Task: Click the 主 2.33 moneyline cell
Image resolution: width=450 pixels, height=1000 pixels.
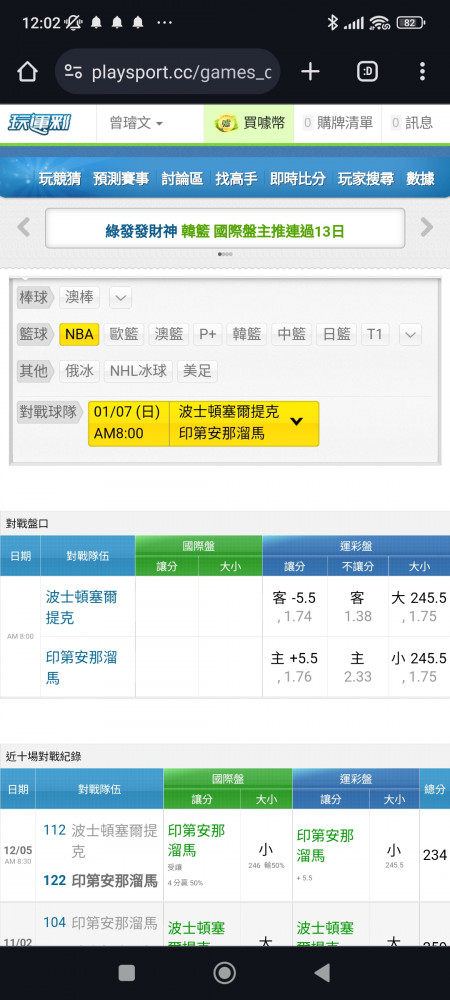Action: point(357,666)
